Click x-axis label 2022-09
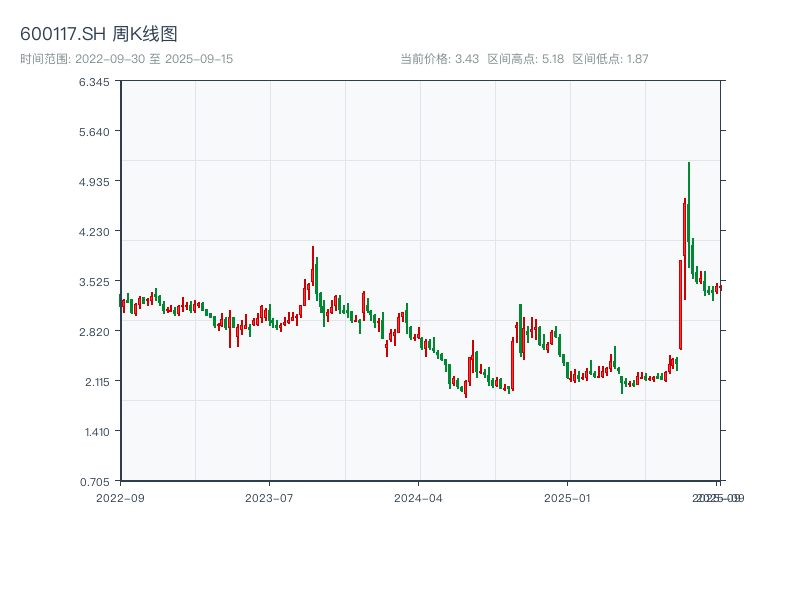 pyautogui.click(x=120, y=498)
